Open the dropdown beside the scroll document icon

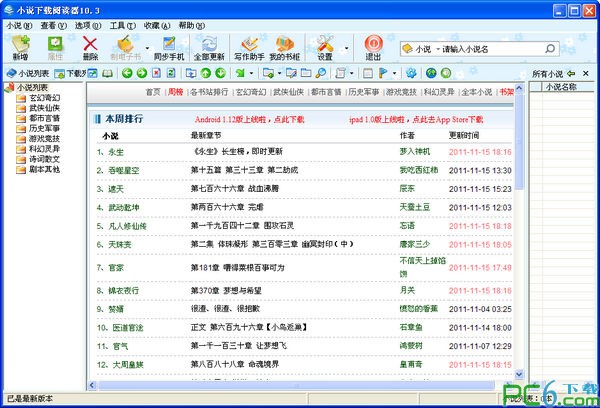(352, 73)
